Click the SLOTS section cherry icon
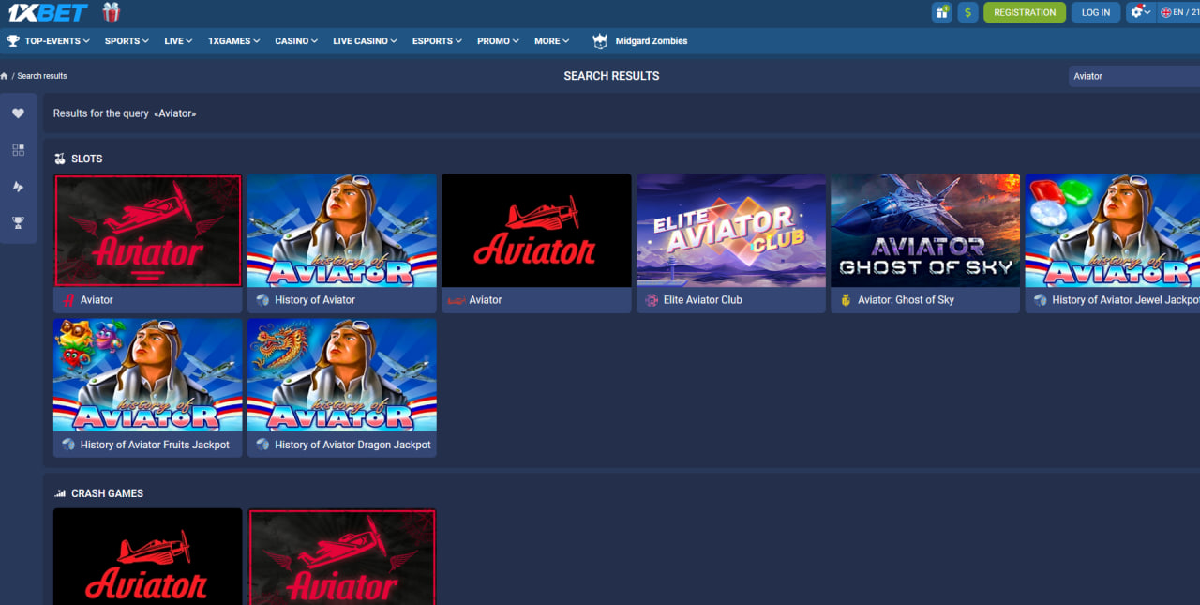This screenshot has width=1200, height=605. click(x=60, y=159)
